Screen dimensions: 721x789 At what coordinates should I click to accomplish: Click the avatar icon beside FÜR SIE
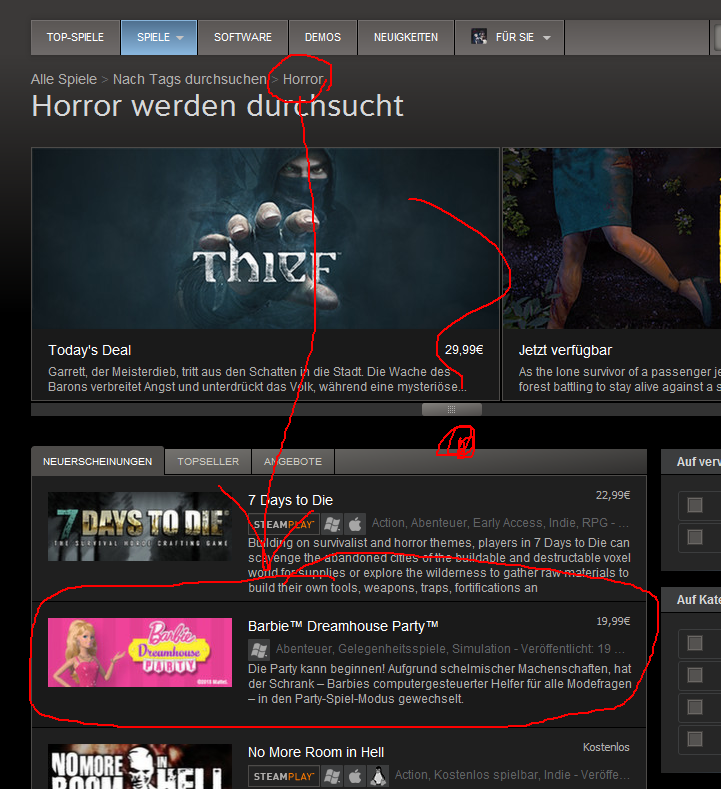pos(479,37)
